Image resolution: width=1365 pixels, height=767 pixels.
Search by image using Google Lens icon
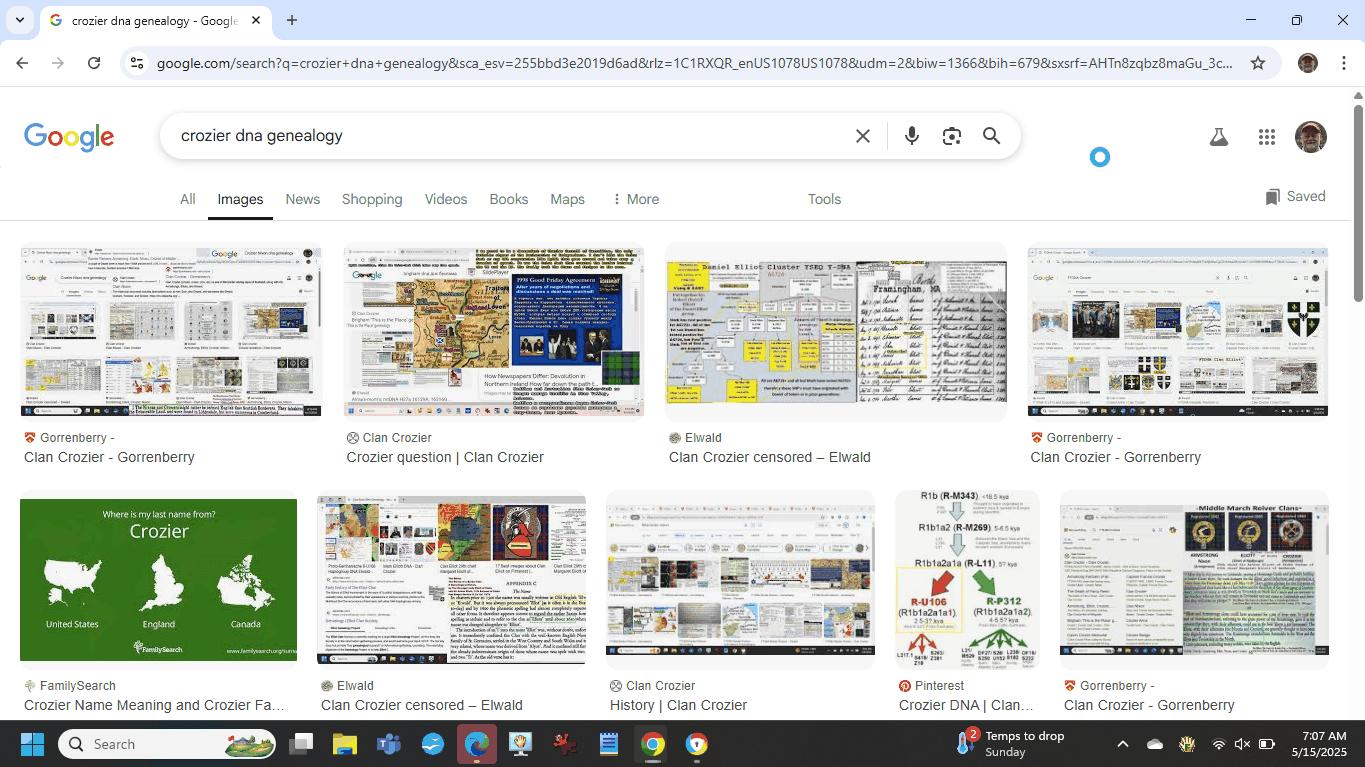[x=951, y=136]
